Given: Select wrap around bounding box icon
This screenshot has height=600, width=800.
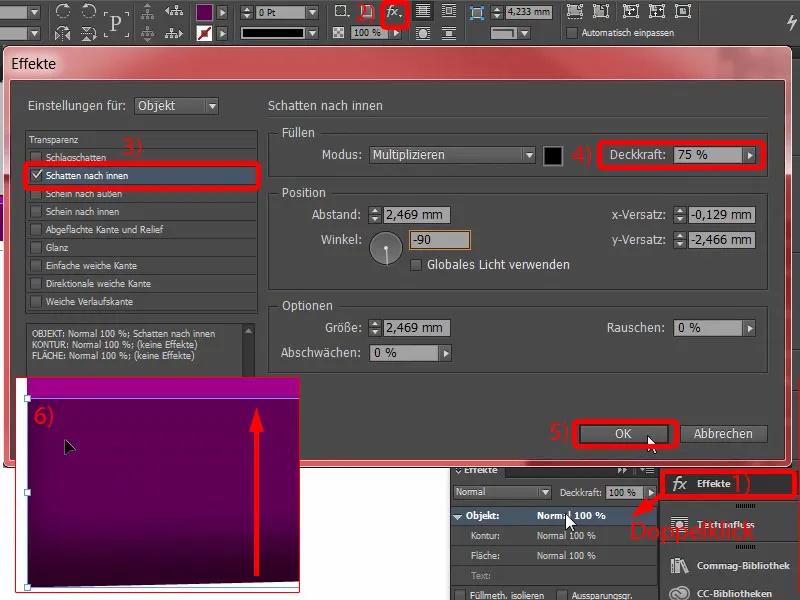Looking at the screenshot, I should point(448,11).
